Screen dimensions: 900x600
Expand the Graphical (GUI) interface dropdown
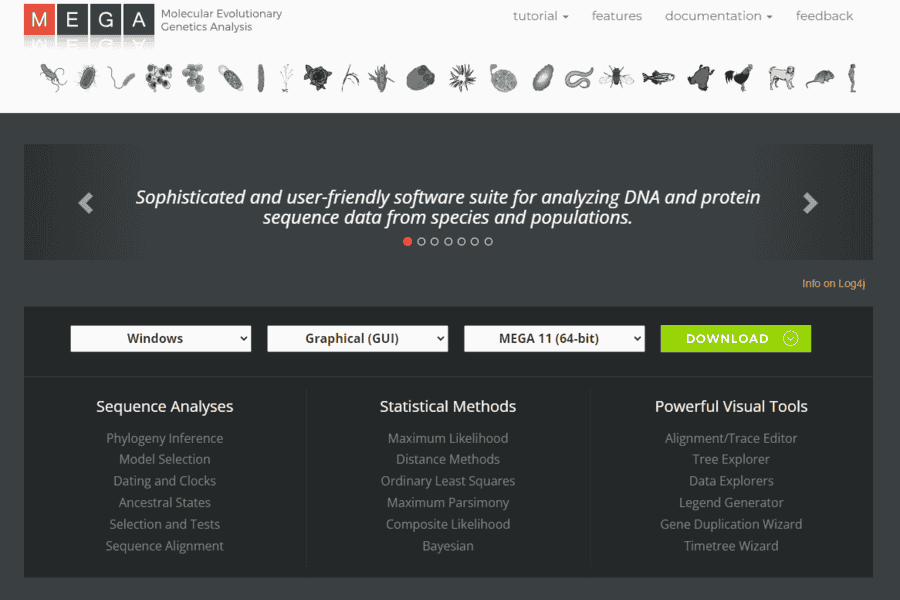357,339
